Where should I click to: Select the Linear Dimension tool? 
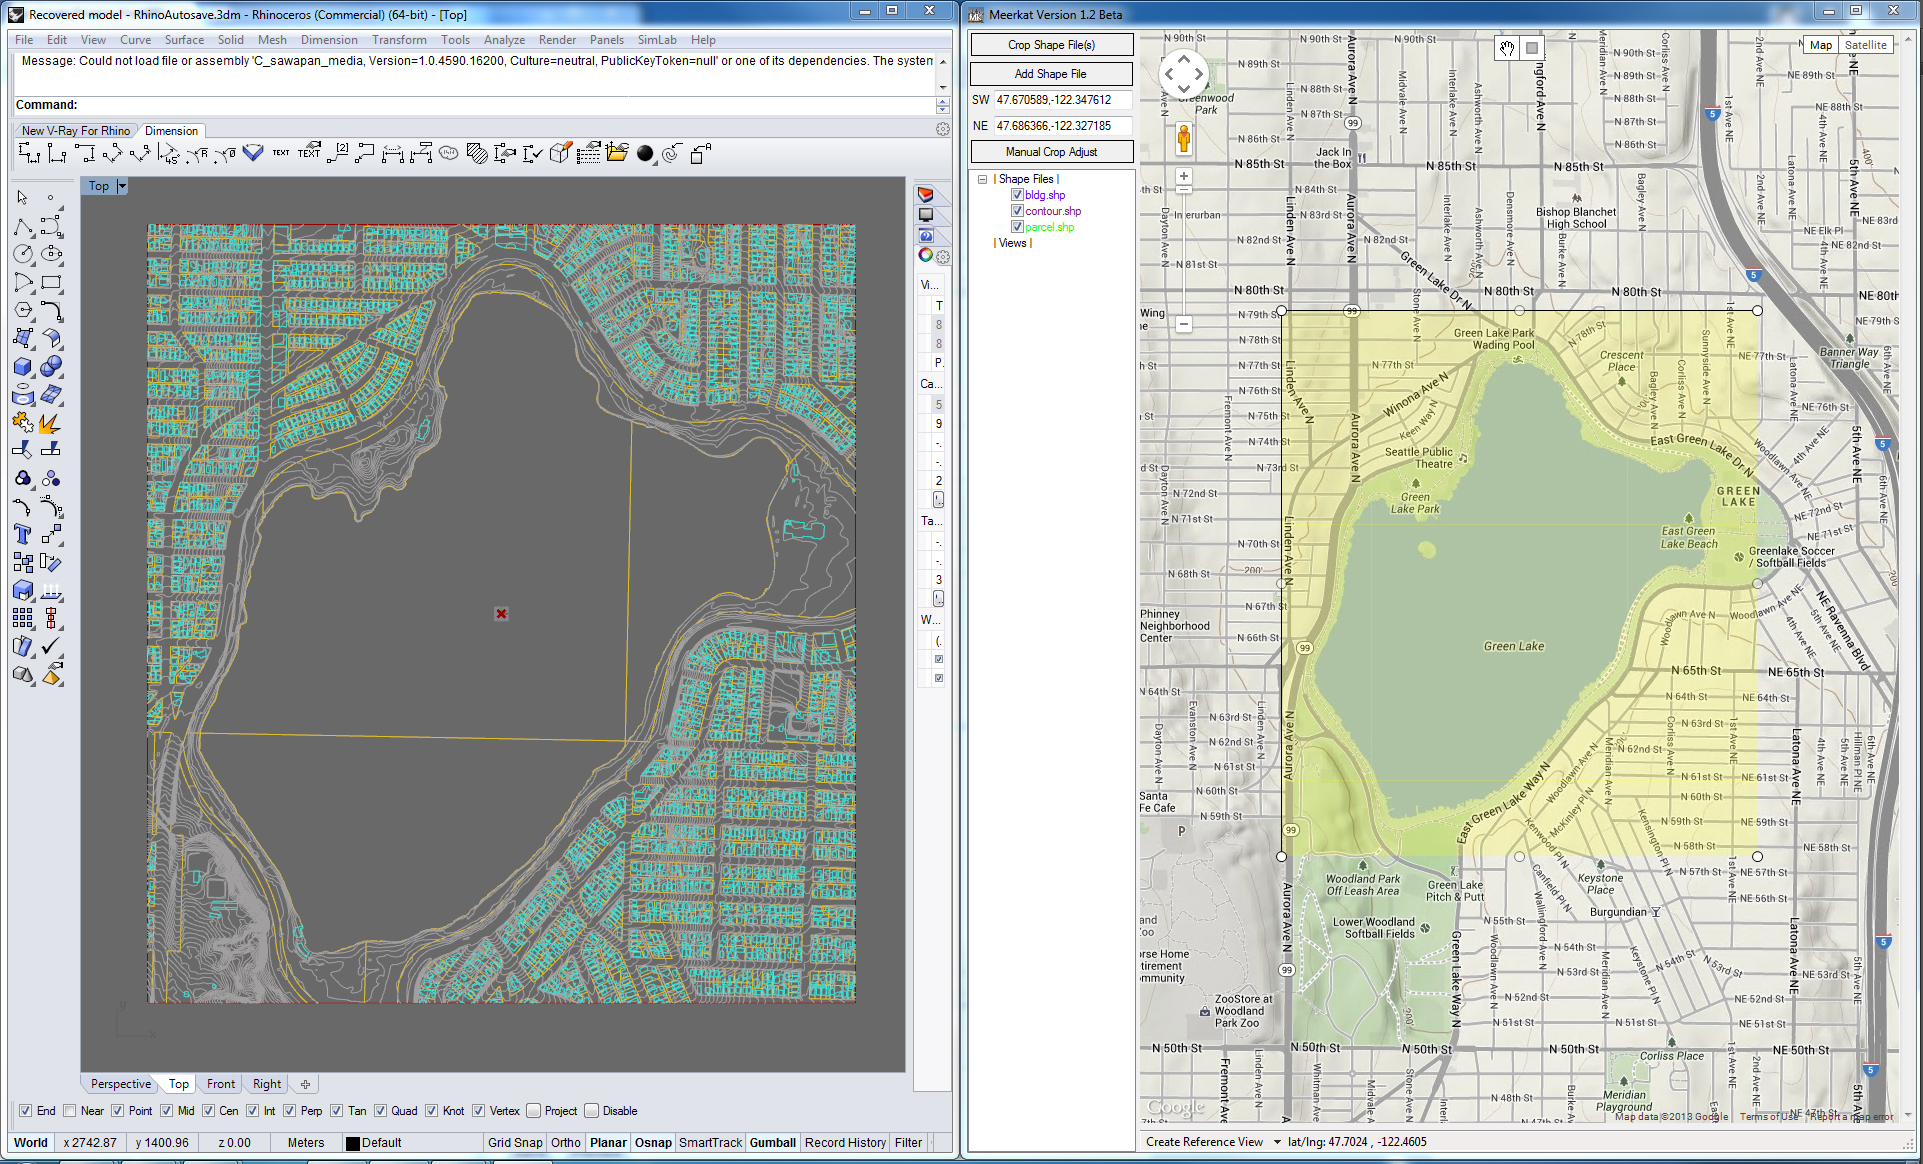pos(29,153)
